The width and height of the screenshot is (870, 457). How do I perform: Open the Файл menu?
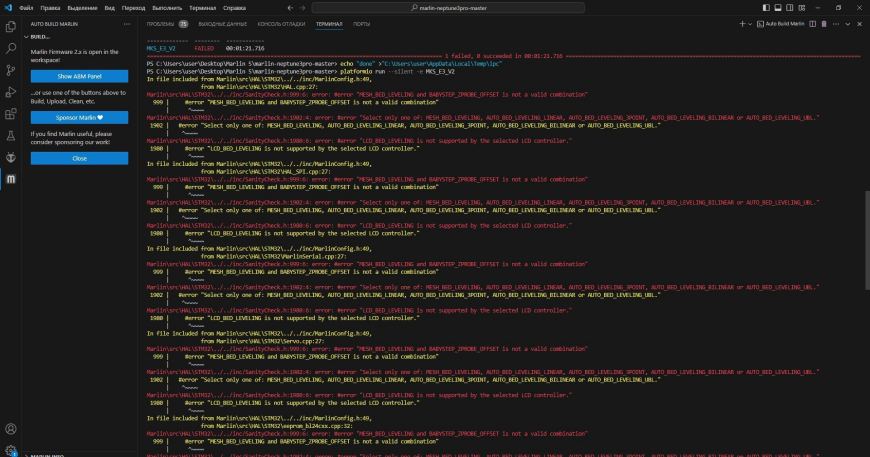26,8
